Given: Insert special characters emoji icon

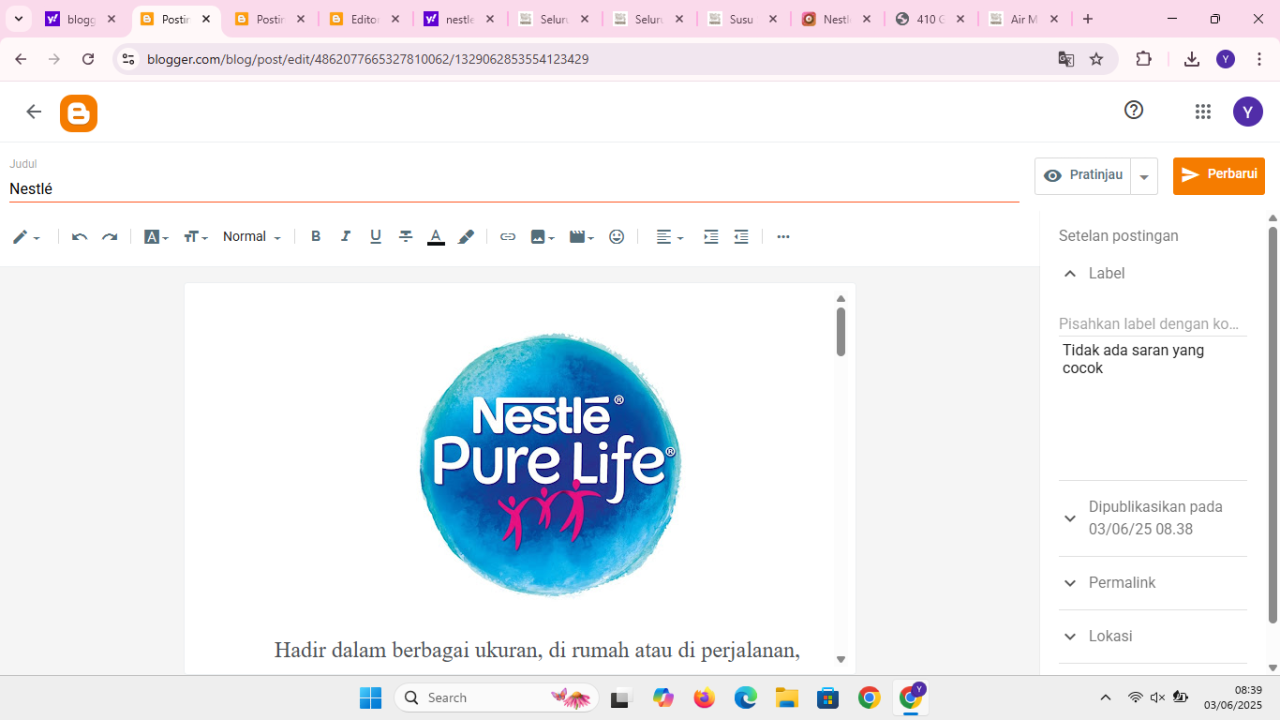Looking at the screenshot, I should click(x=617, y=237).
